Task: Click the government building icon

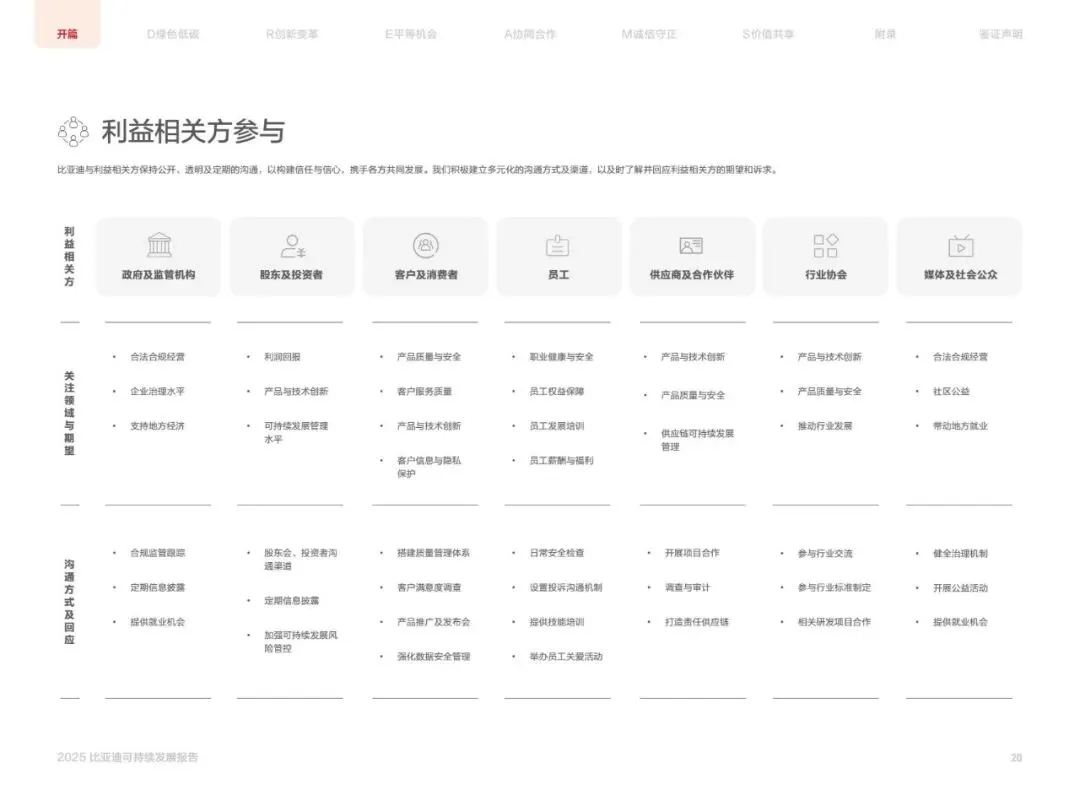Action: (159, 245)
